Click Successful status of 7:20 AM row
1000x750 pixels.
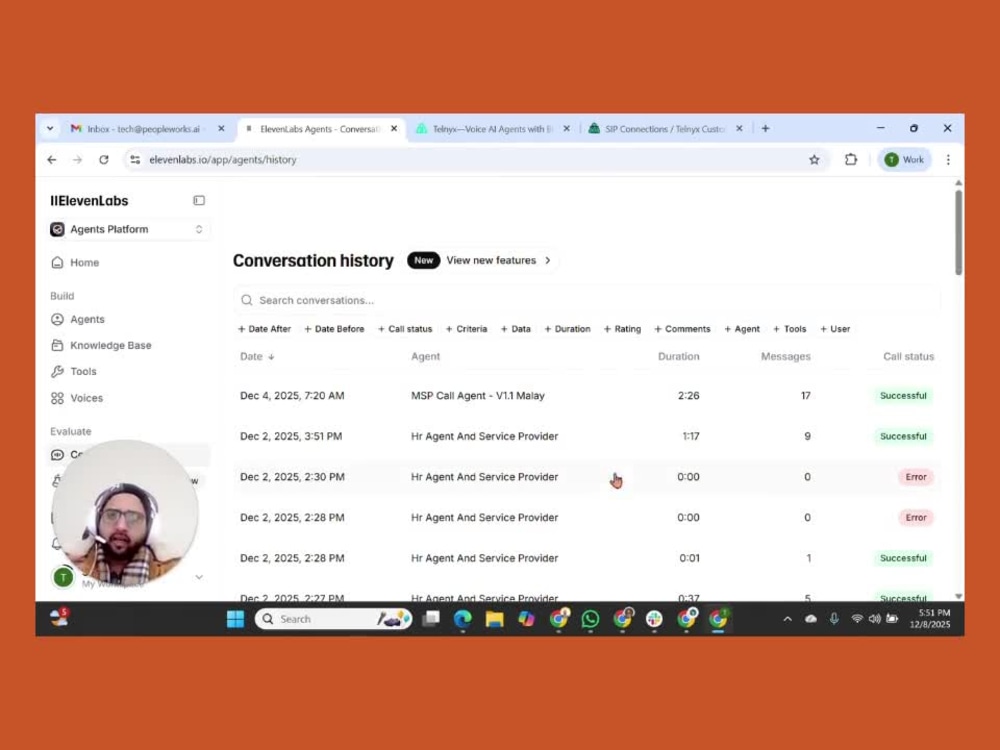[x=903, y=396]
